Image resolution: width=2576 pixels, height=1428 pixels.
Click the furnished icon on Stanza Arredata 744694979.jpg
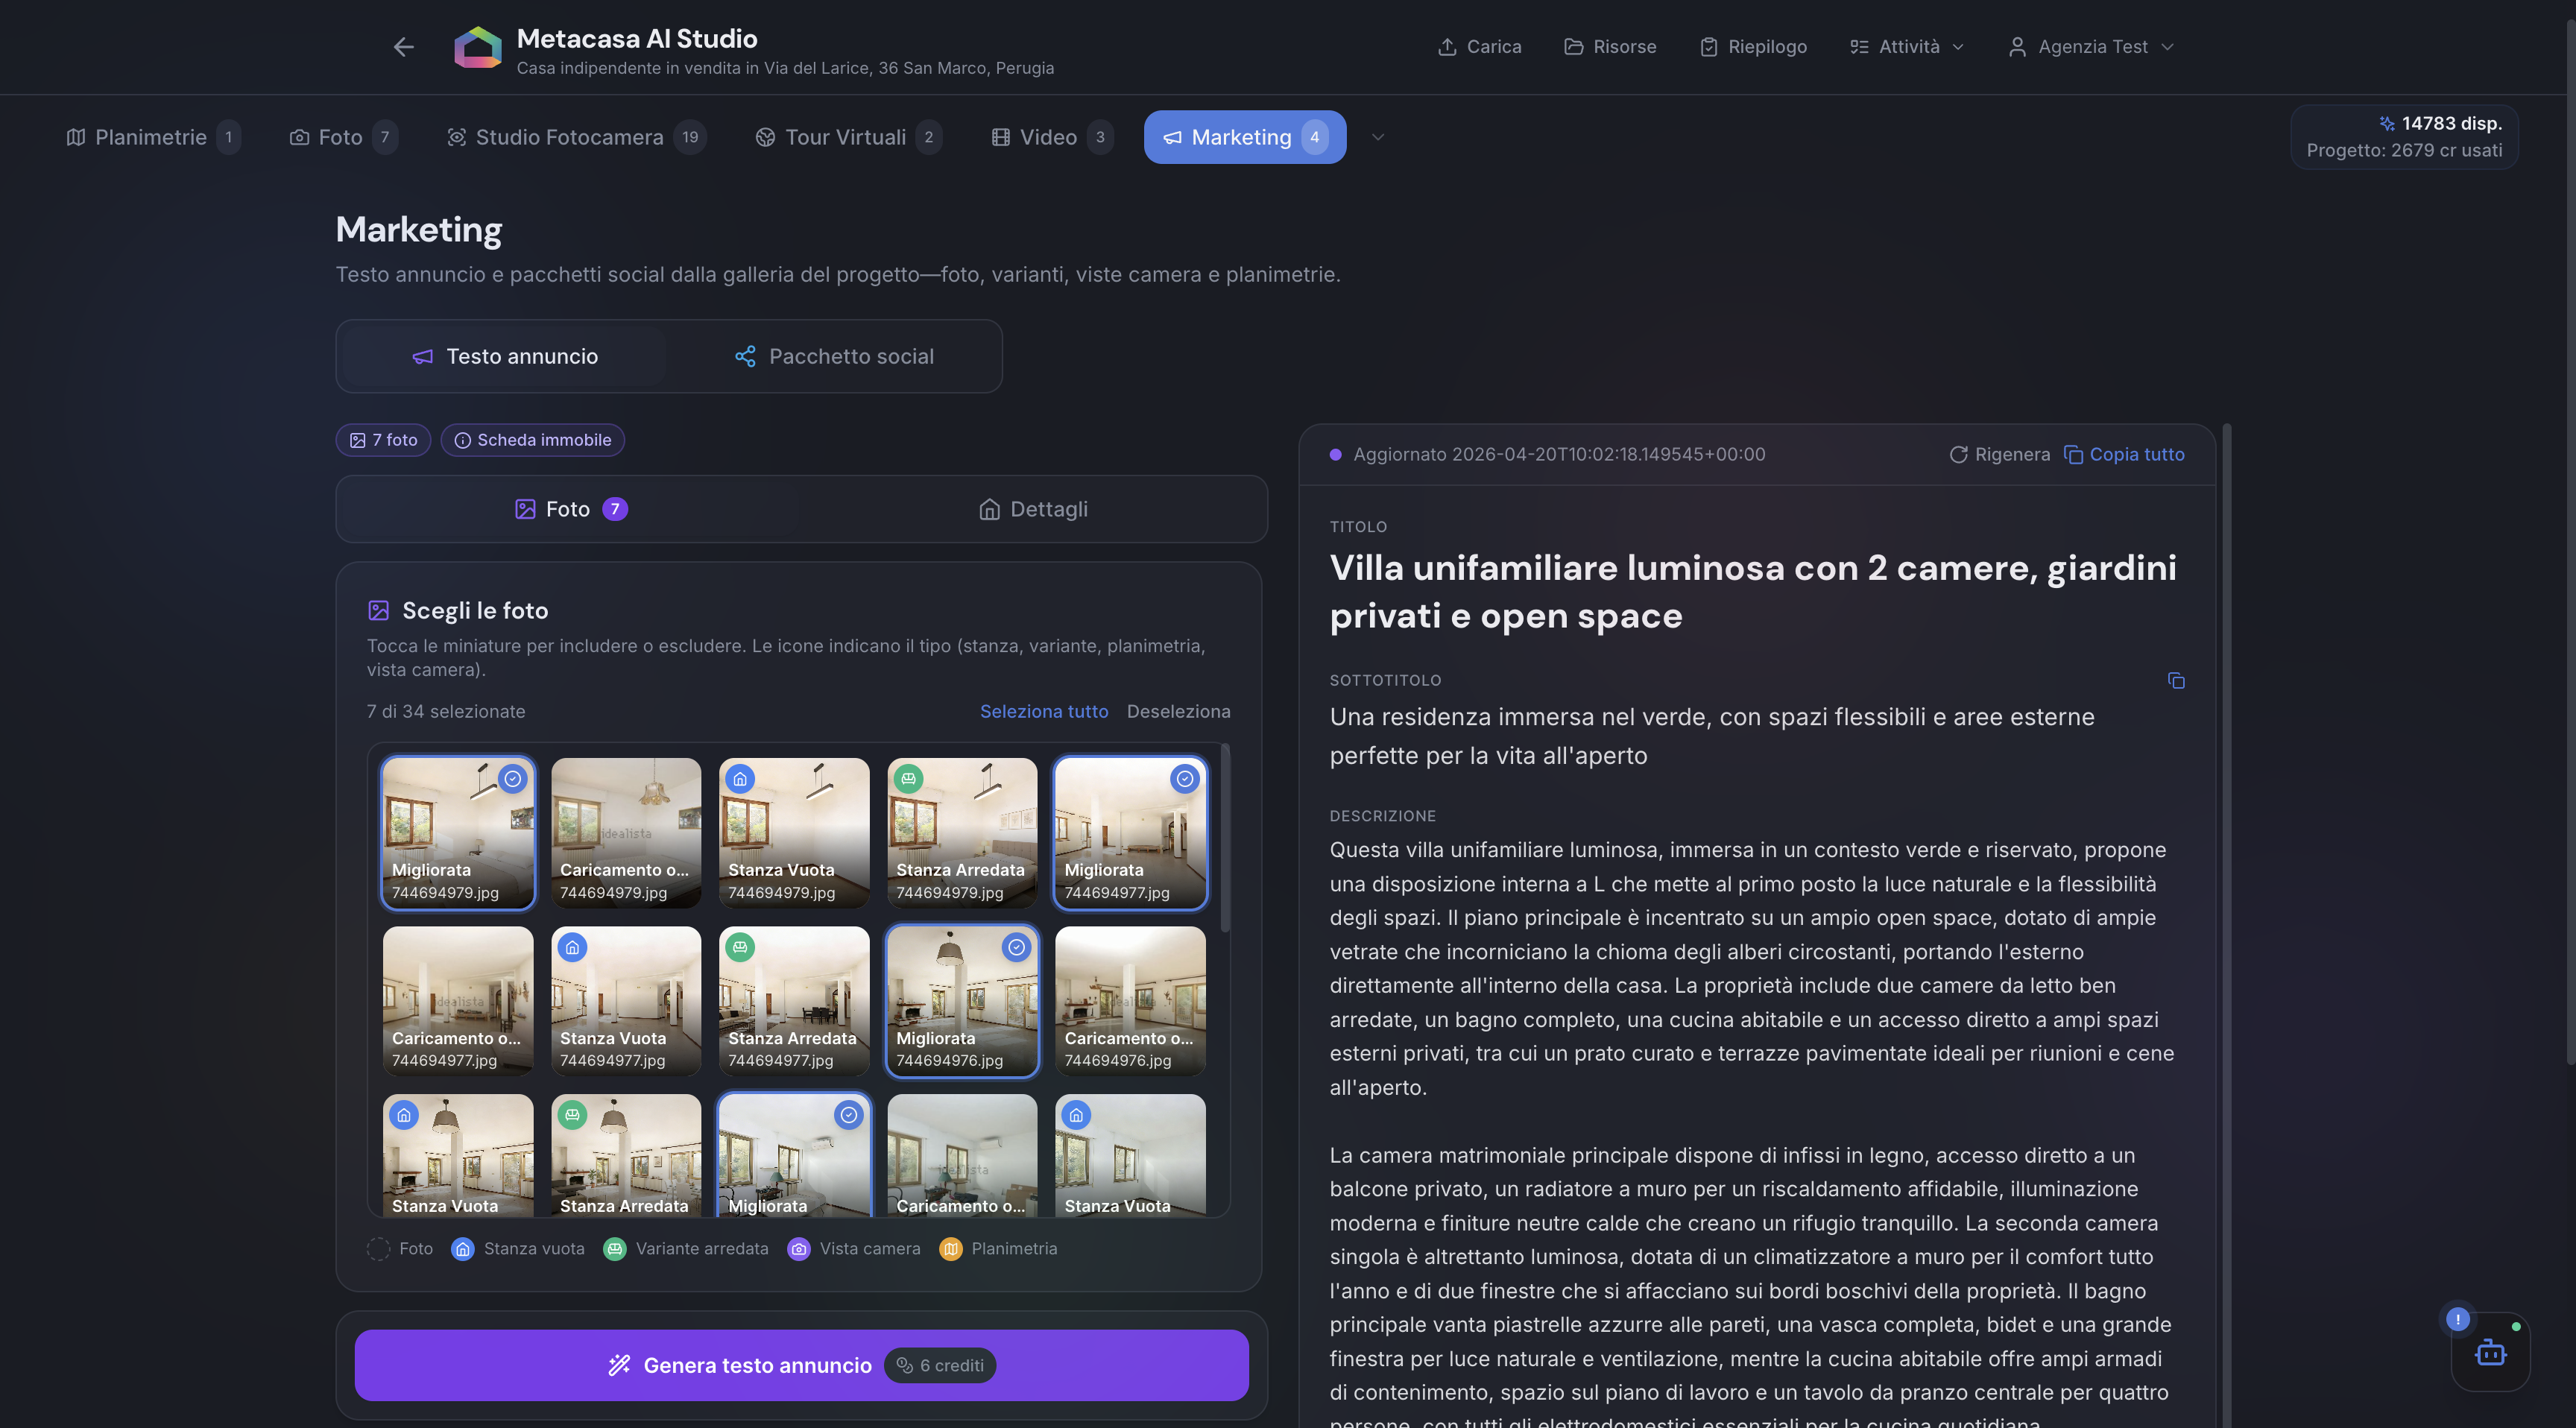pos(908,778)
